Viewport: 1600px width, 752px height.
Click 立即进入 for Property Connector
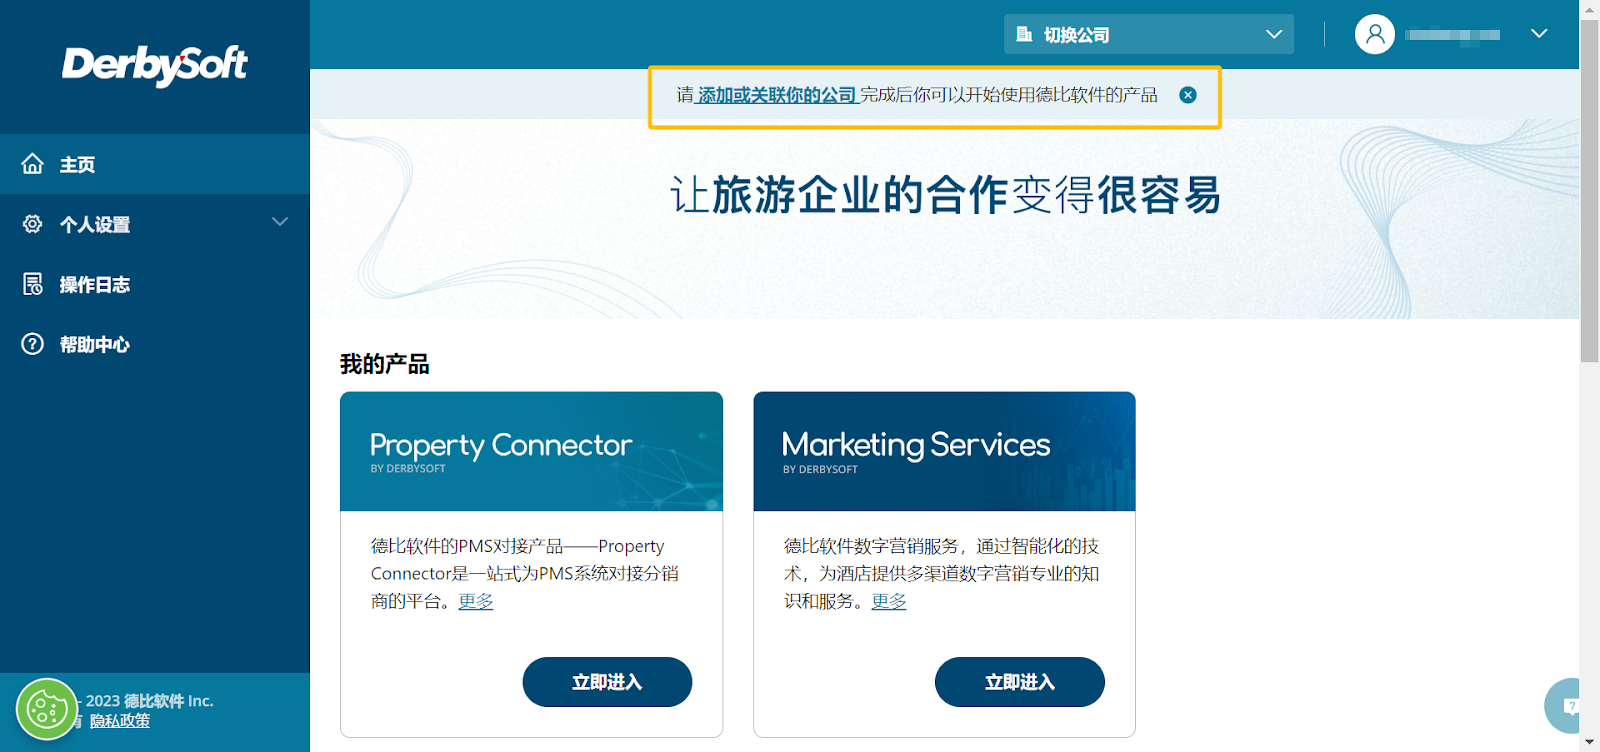(x=607, y=682)
